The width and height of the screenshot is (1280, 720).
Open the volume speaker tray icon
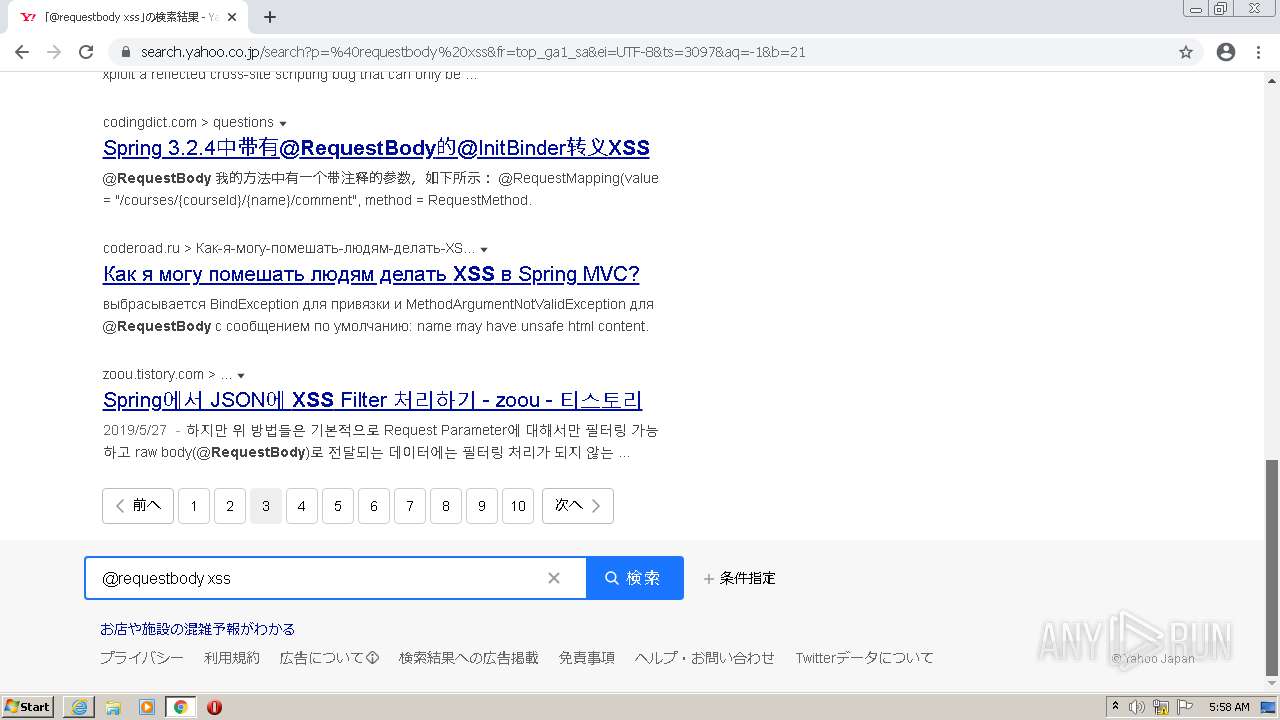pos(1137,707)
